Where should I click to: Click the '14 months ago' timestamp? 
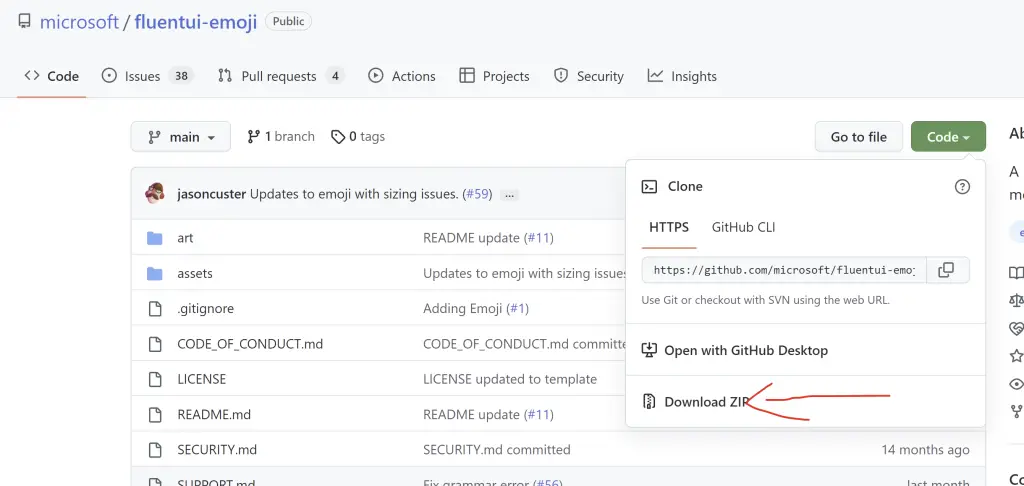pos(925,449)
